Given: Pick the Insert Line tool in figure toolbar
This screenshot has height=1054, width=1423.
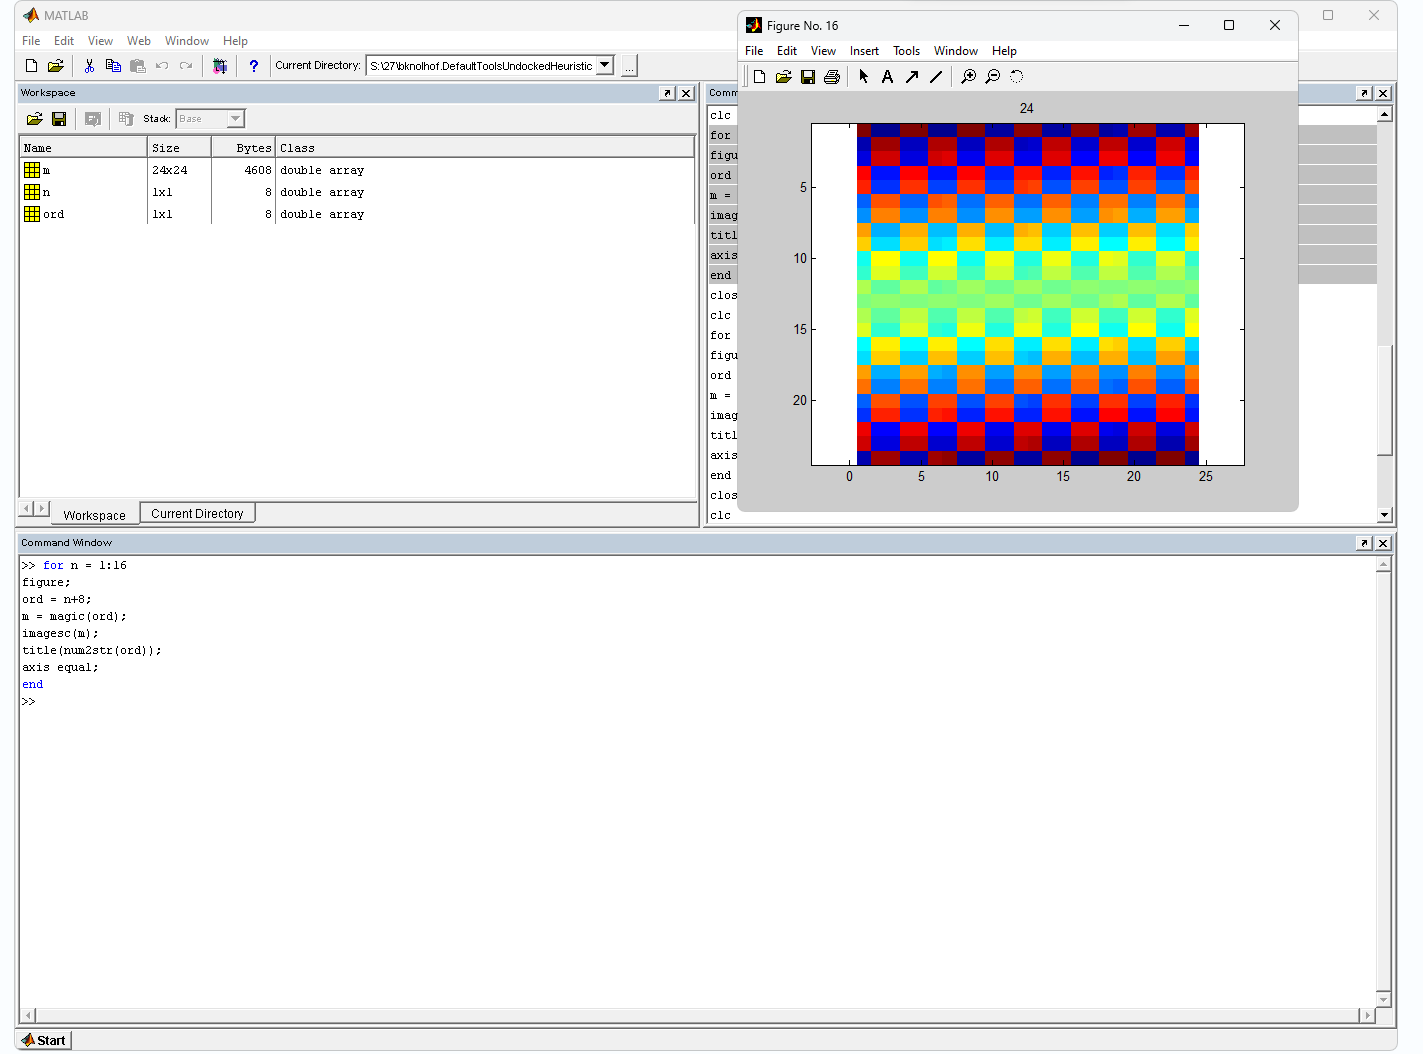Looking at the screenshot, I should (x=936, y=77).
